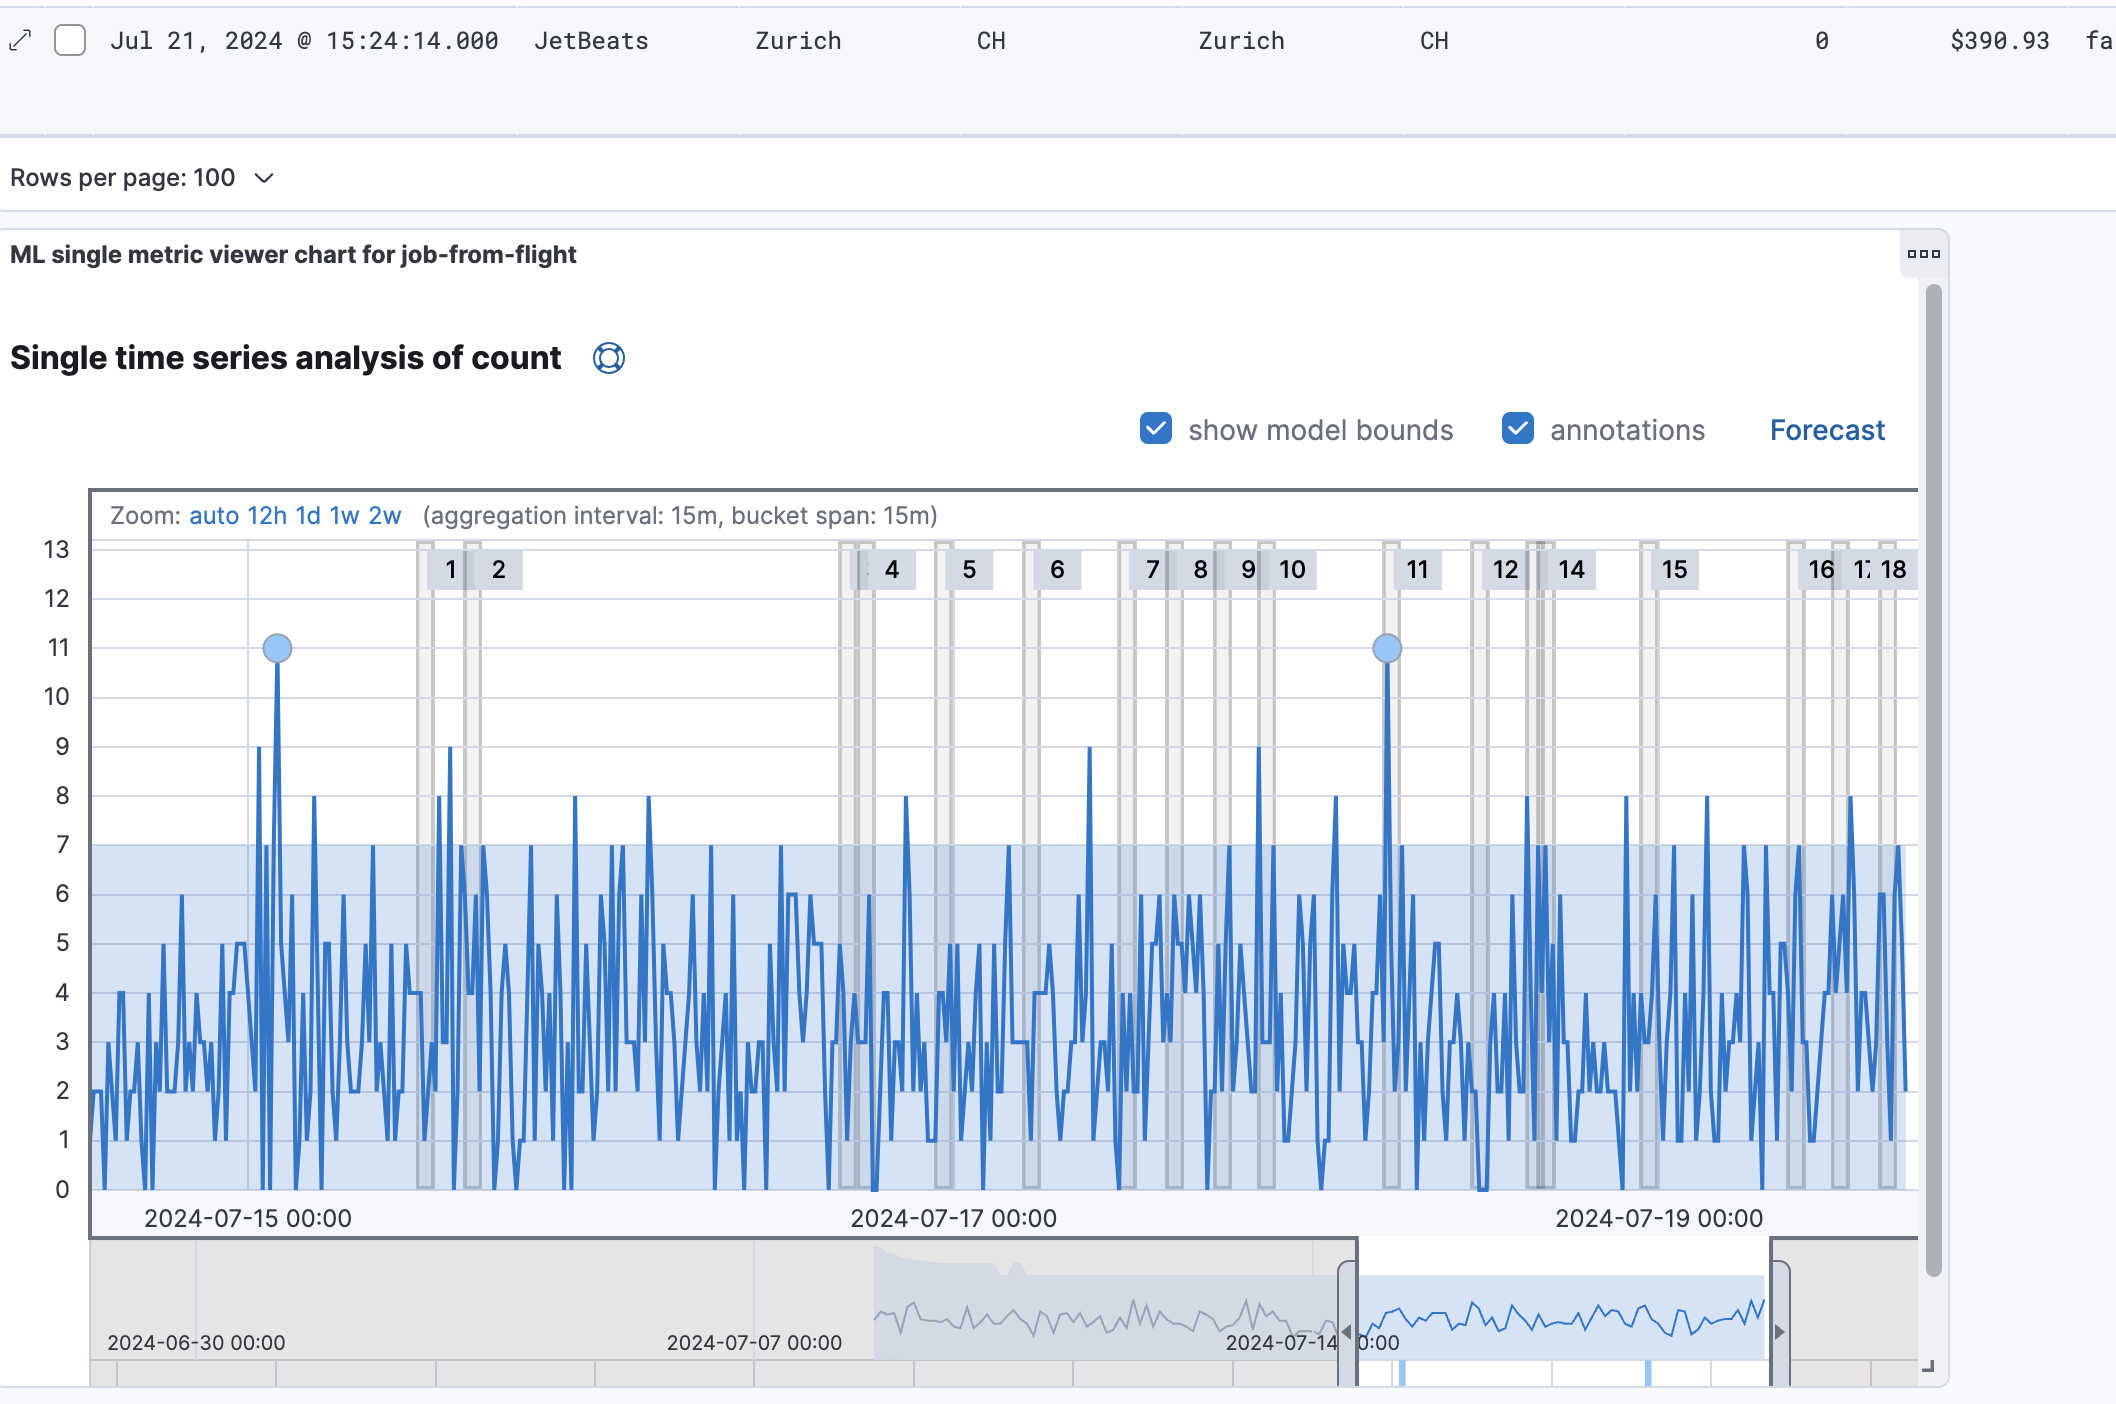The height and width of the screenshot is (1404, 2116).
Task: Click the anomaly point above annotation 11
Action: pos(1387,648)
